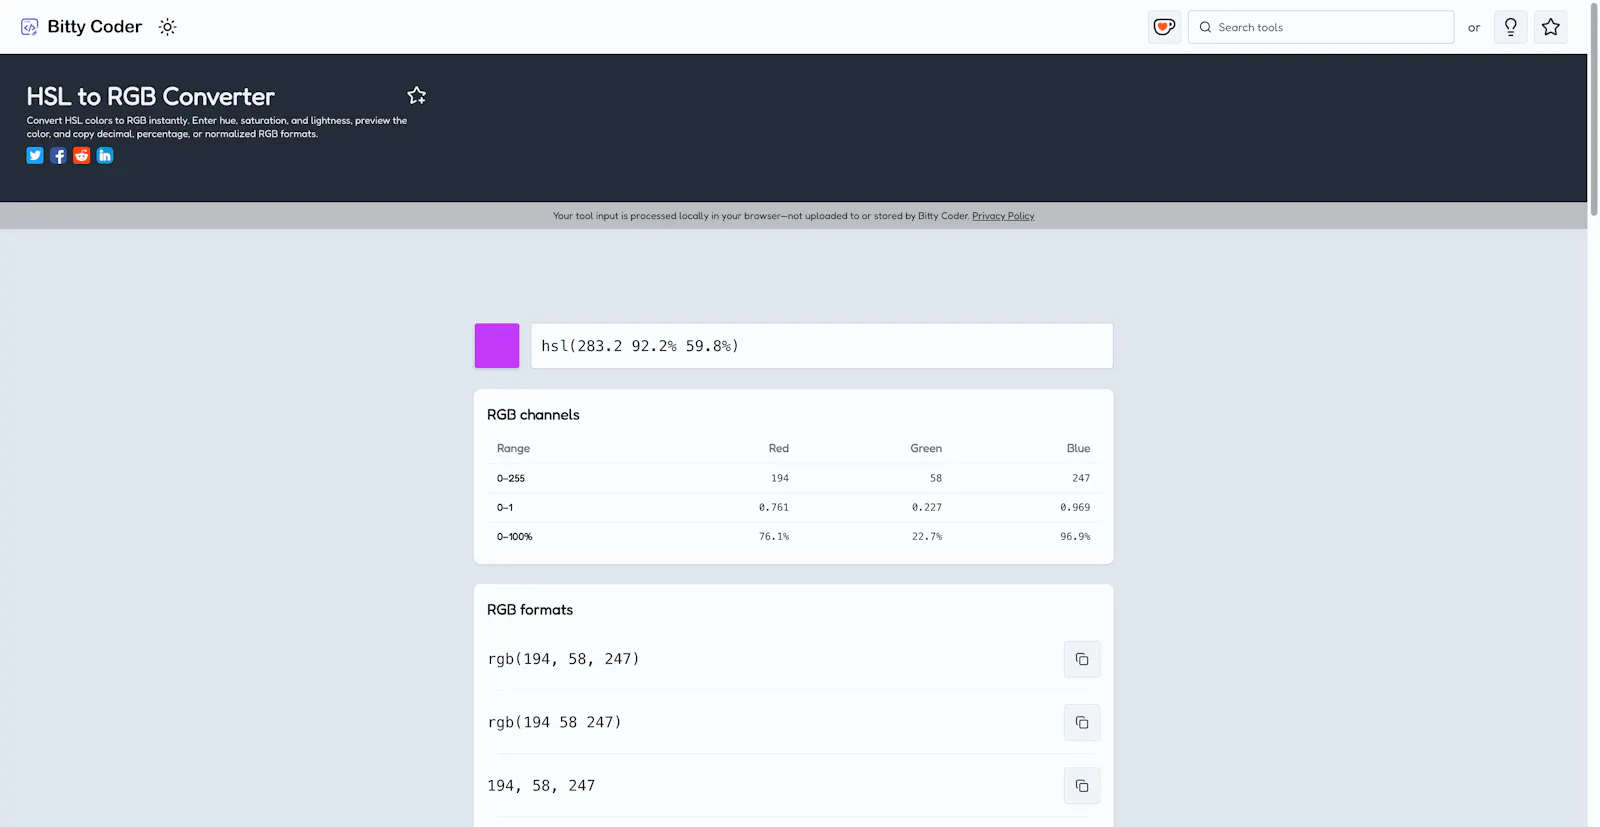Click the 194, 58, 247 text
Screen dimensions: 1600x827
tap(541, 786)
